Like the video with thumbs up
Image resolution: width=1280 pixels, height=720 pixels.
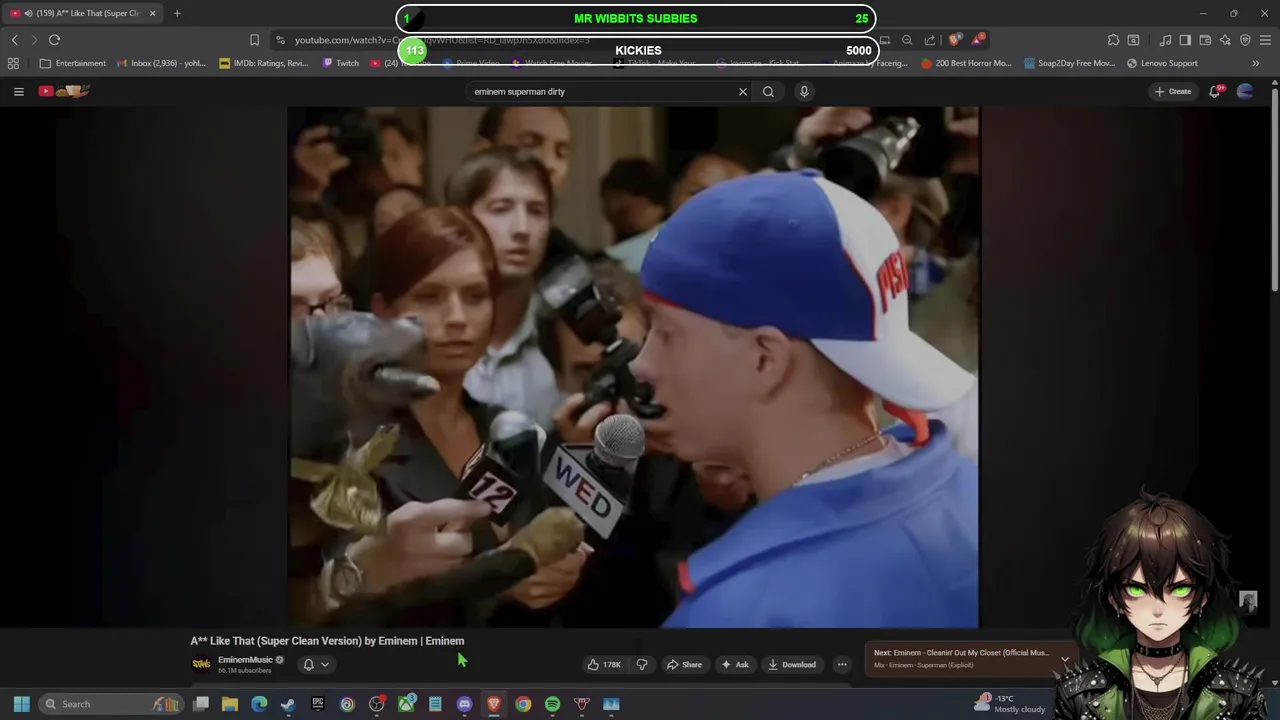(x=604, y=664)
